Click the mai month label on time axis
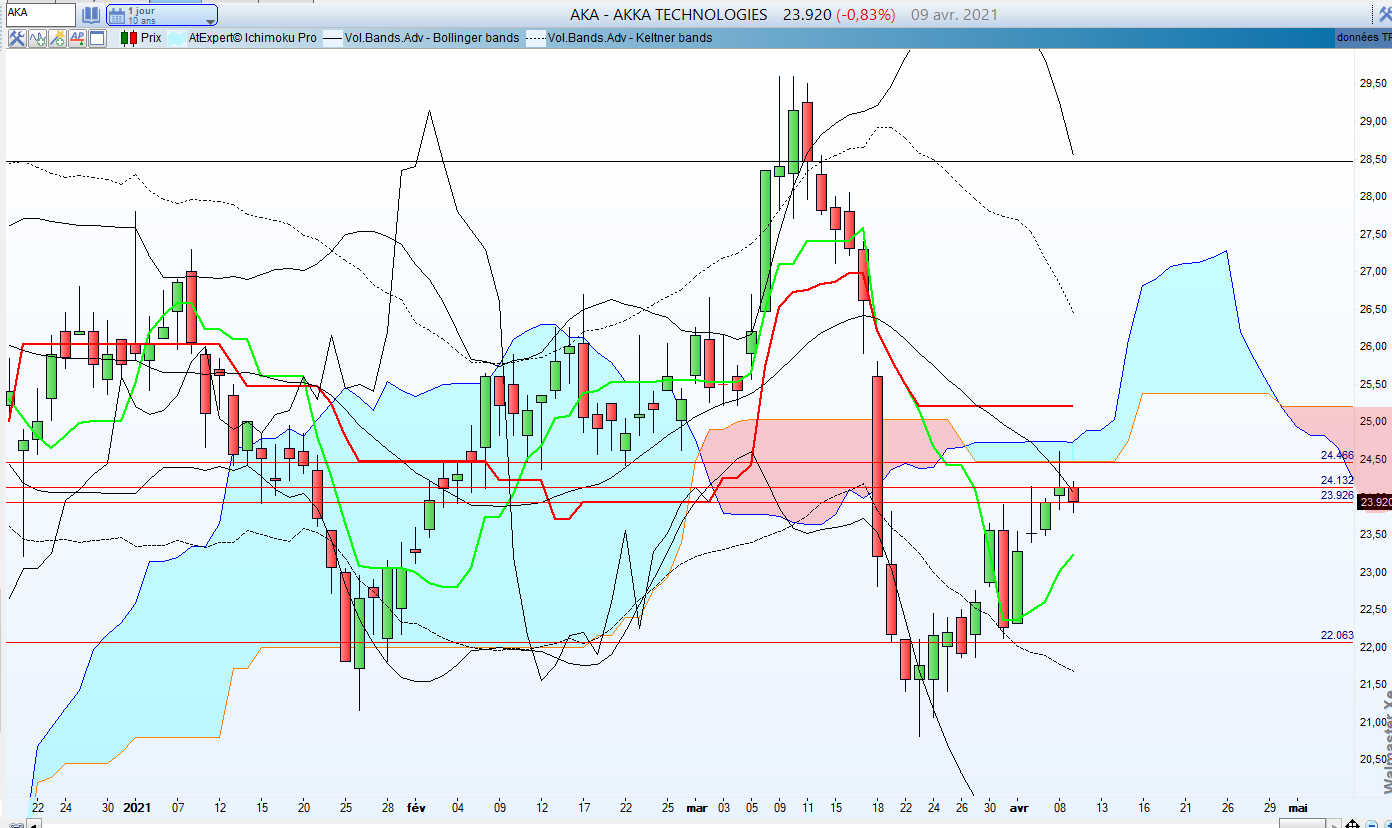 [1298, 808]
